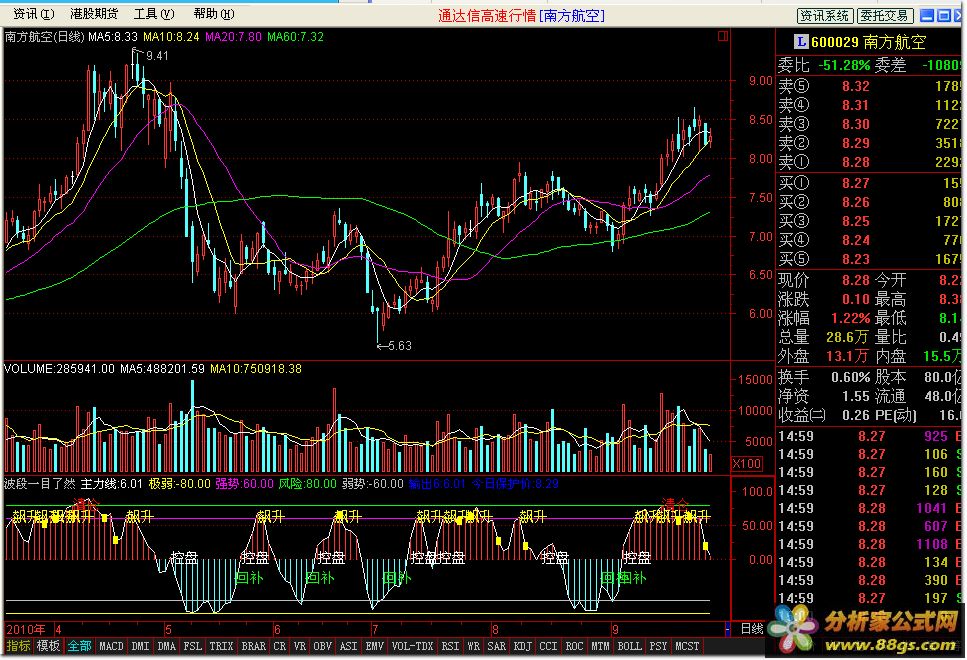
Task: Open the 资讯 menu
Action: click(33, 14)
